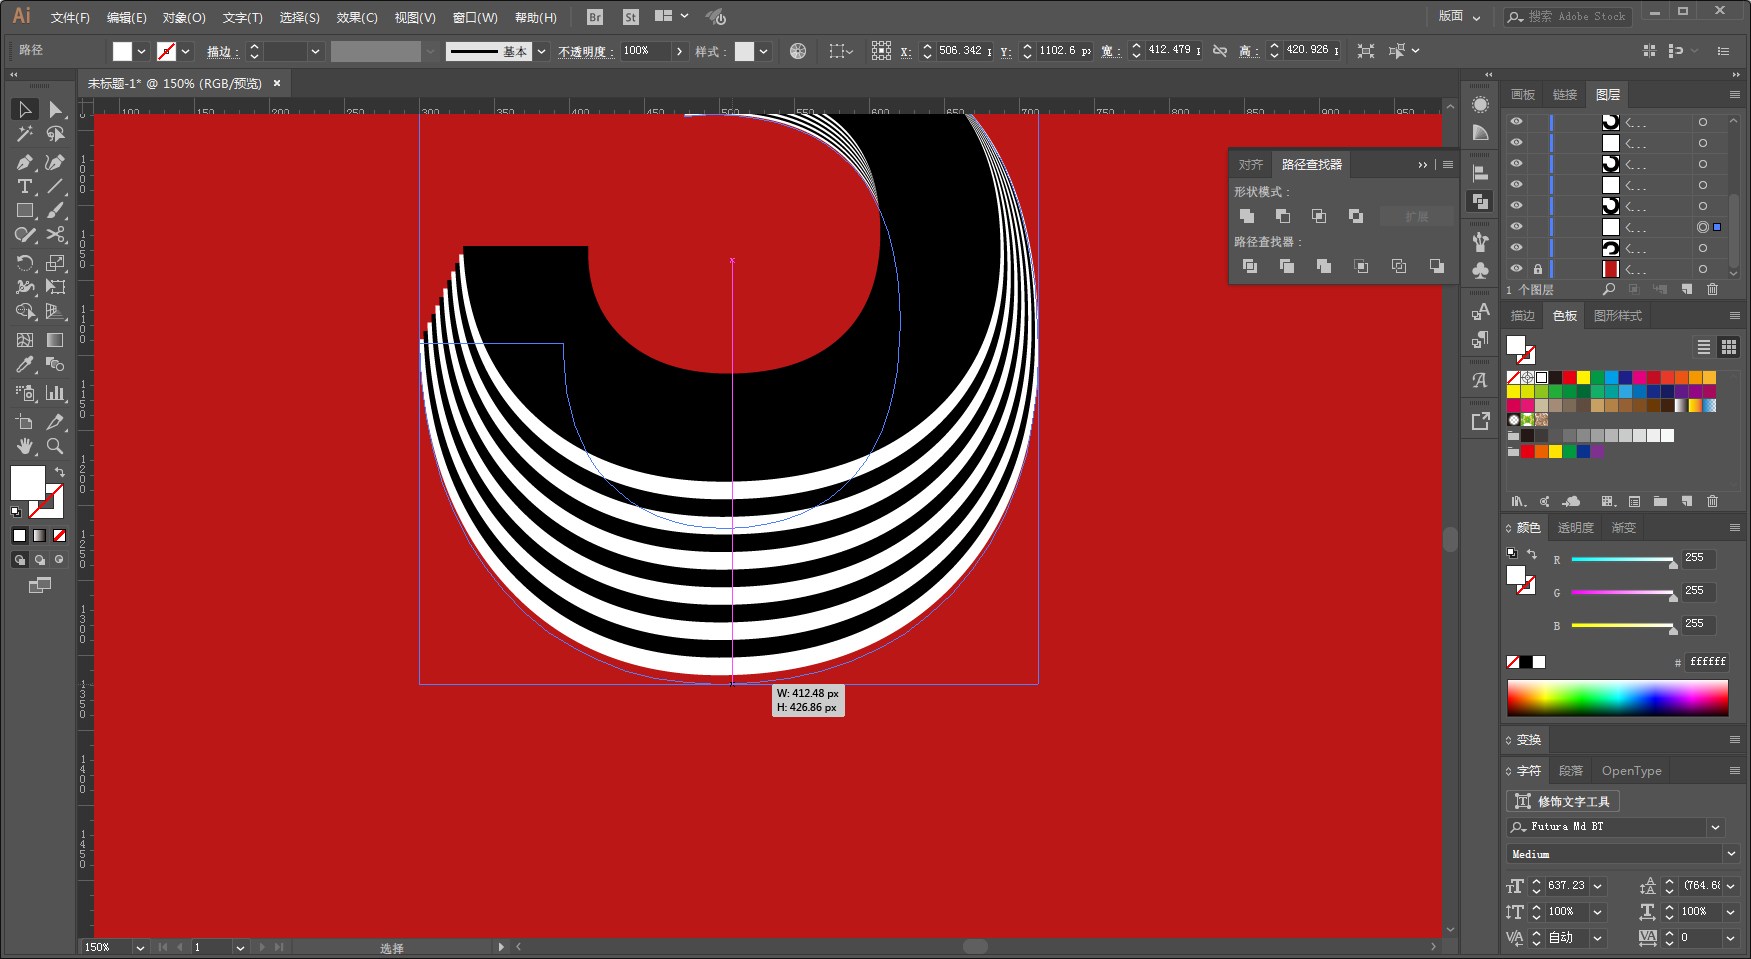1751x959 pixels.
Task: Pick the Zoom tool in the toolbar
Action: (x=55, y=446)
